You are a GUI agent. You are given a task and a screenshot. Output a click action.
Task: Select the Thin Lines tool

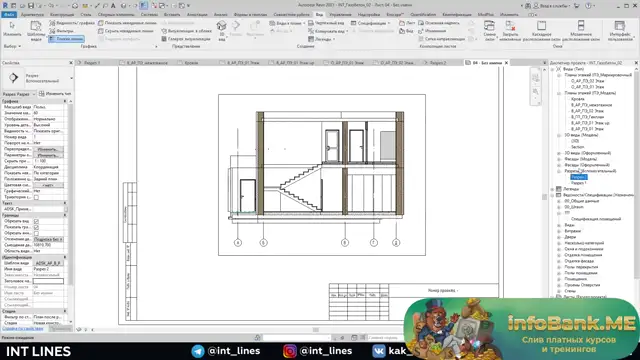click(67, 39)
